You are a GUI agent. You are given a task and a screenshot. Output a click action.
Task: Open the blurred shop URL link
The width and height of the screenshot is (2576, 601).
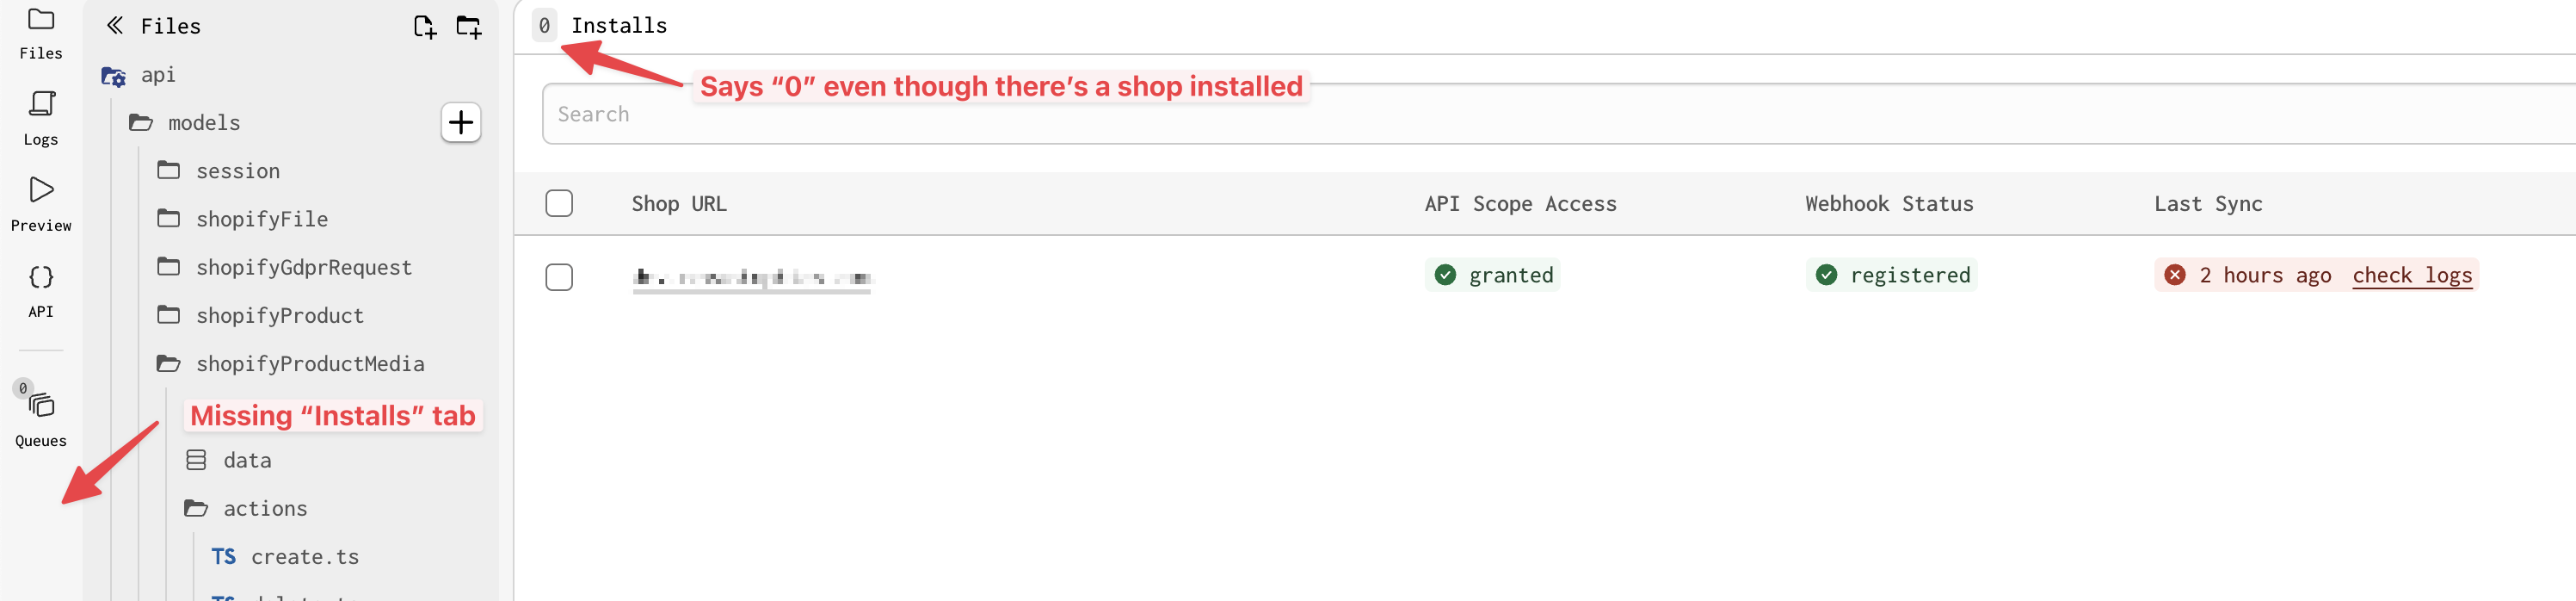(x=752, y=278)
